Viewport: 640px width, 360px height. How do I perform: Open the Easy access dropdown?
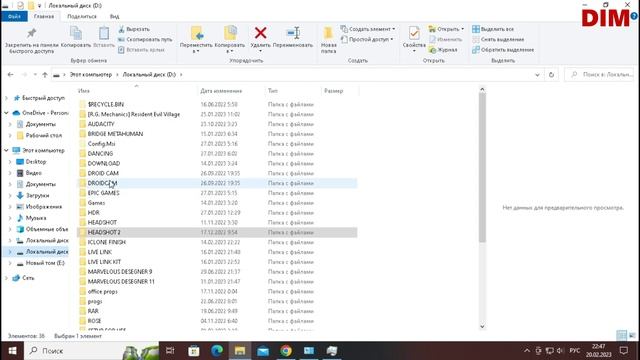(x=367, y=40)
